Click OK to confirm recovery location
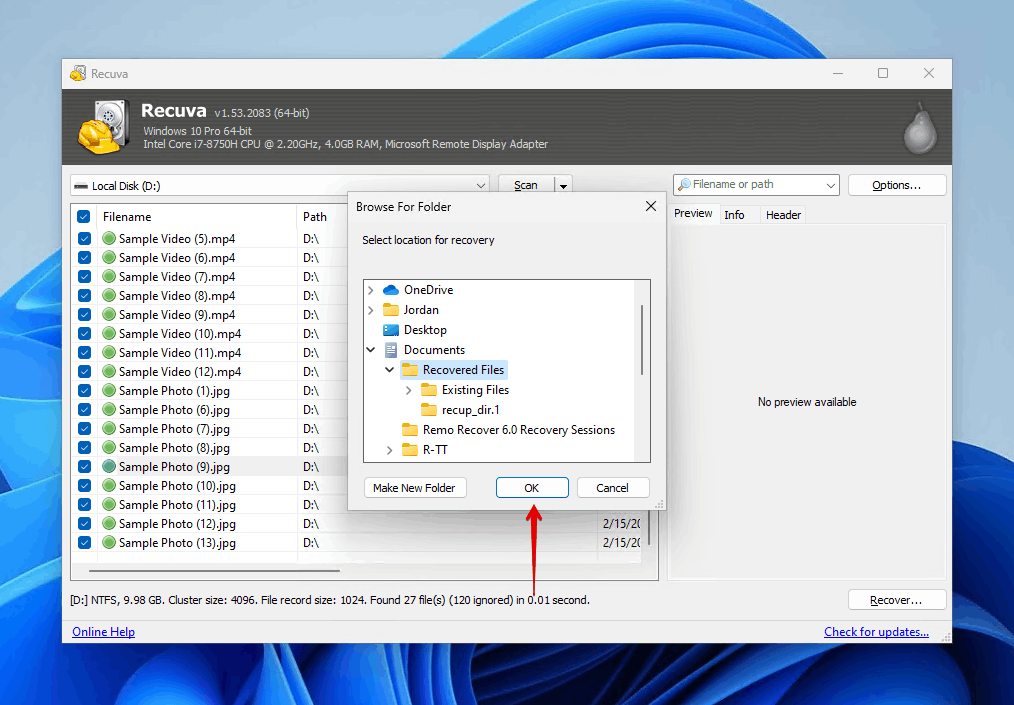 click(532, 488)
